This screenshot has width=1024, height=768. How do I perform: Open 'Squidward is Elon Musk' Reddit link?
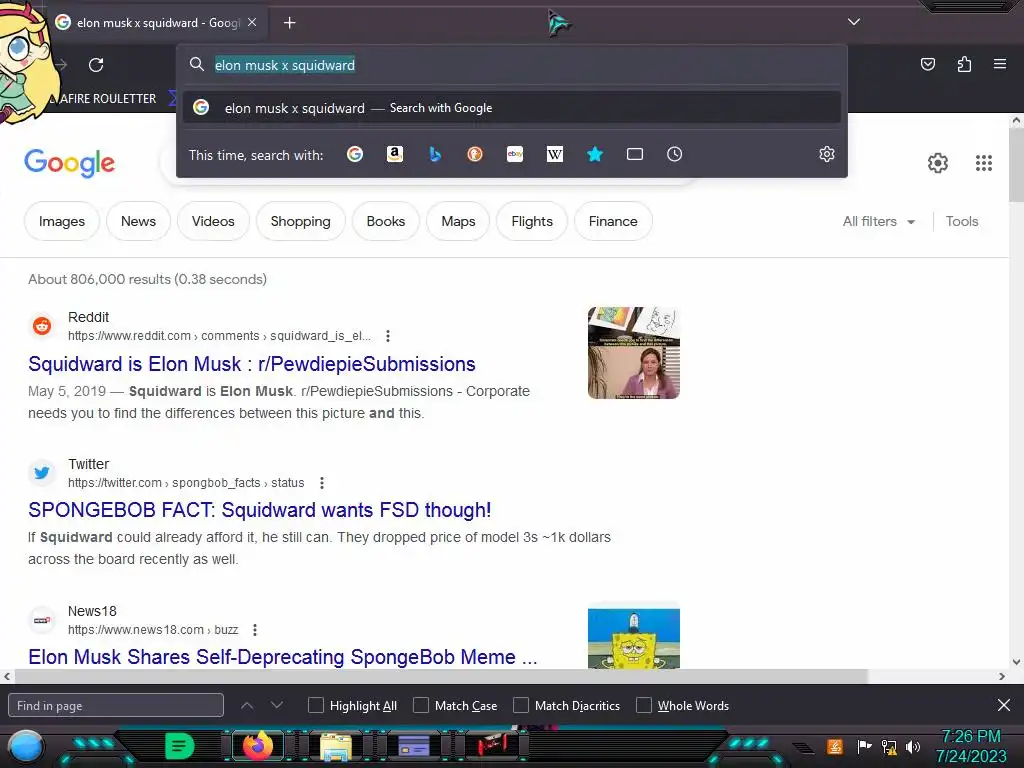tap(251, 364)
